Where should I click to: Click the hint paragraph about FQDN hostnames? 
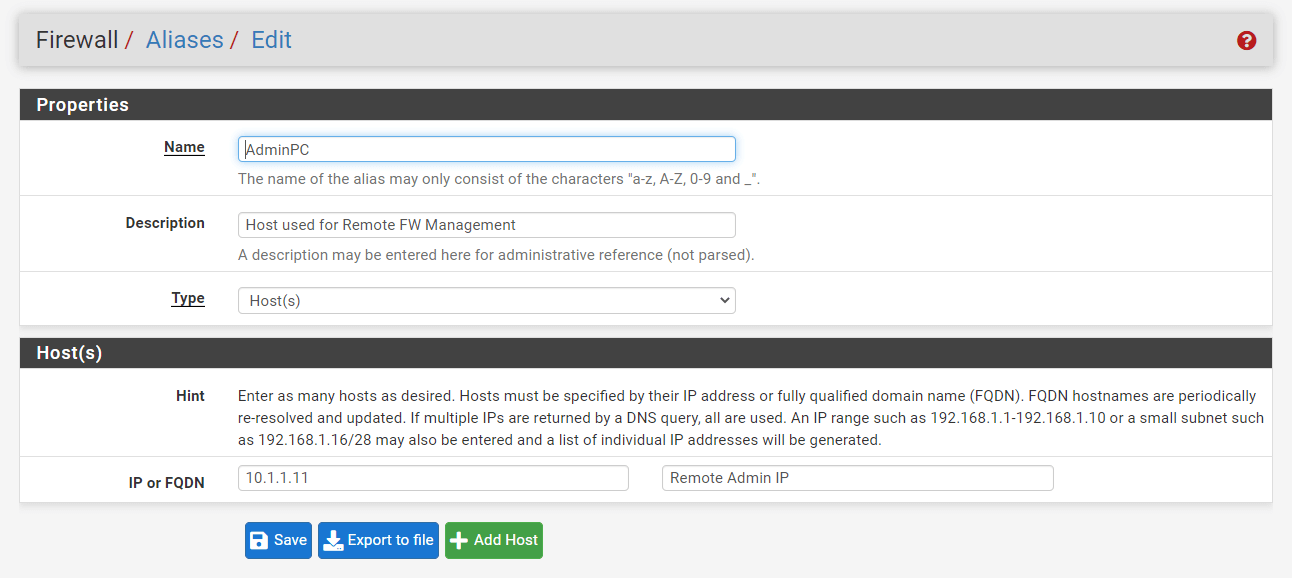(751, 418)
